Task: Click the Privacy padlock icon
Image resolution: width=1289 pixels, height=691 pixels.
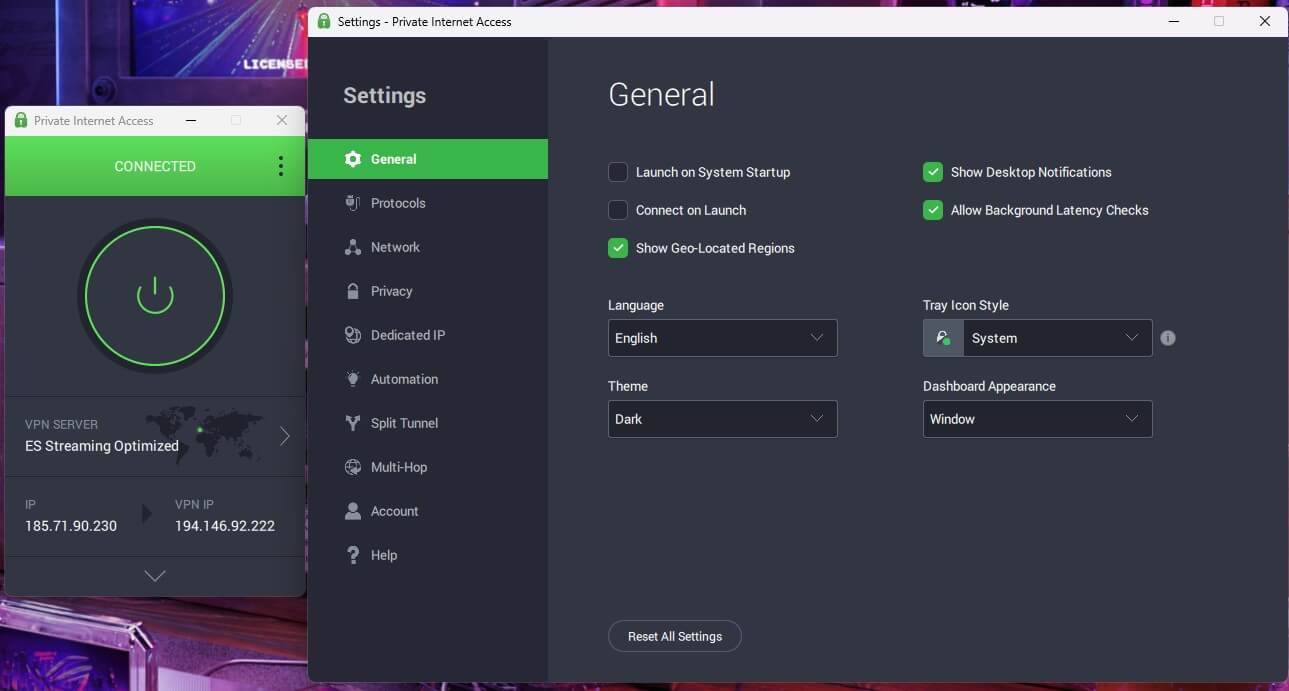Action: (x=352, y=291)
